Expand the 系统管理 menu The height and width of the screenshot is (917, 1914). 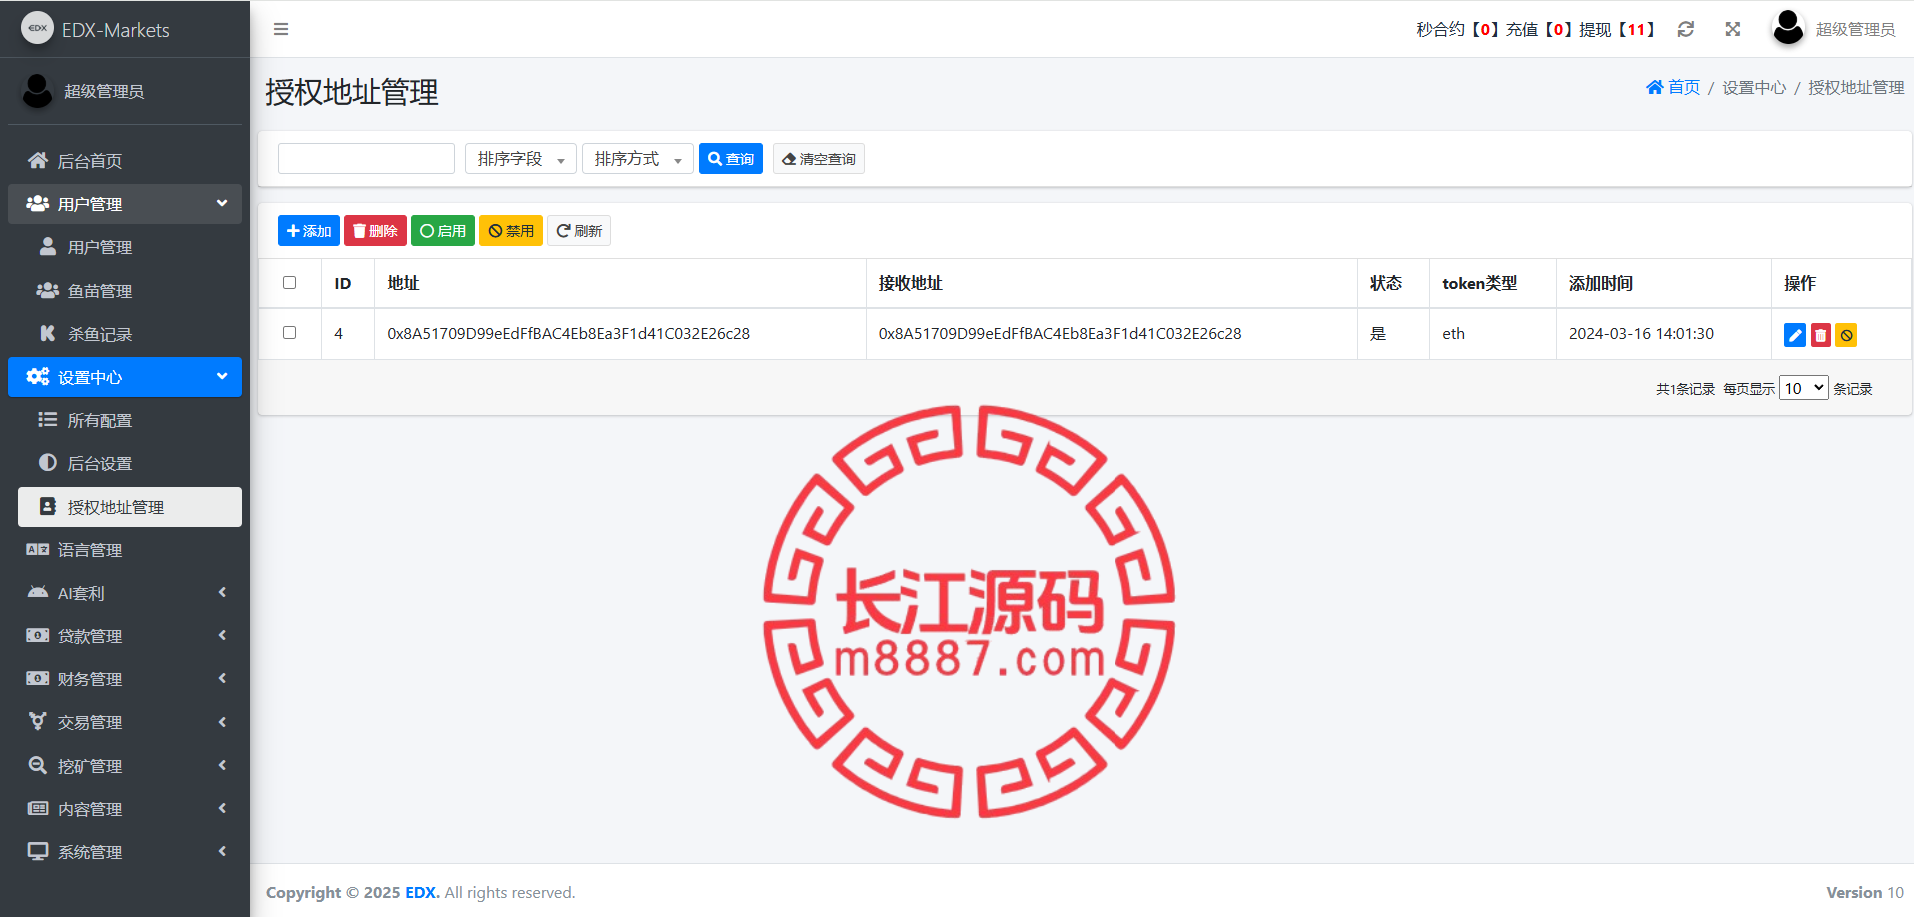125,852
